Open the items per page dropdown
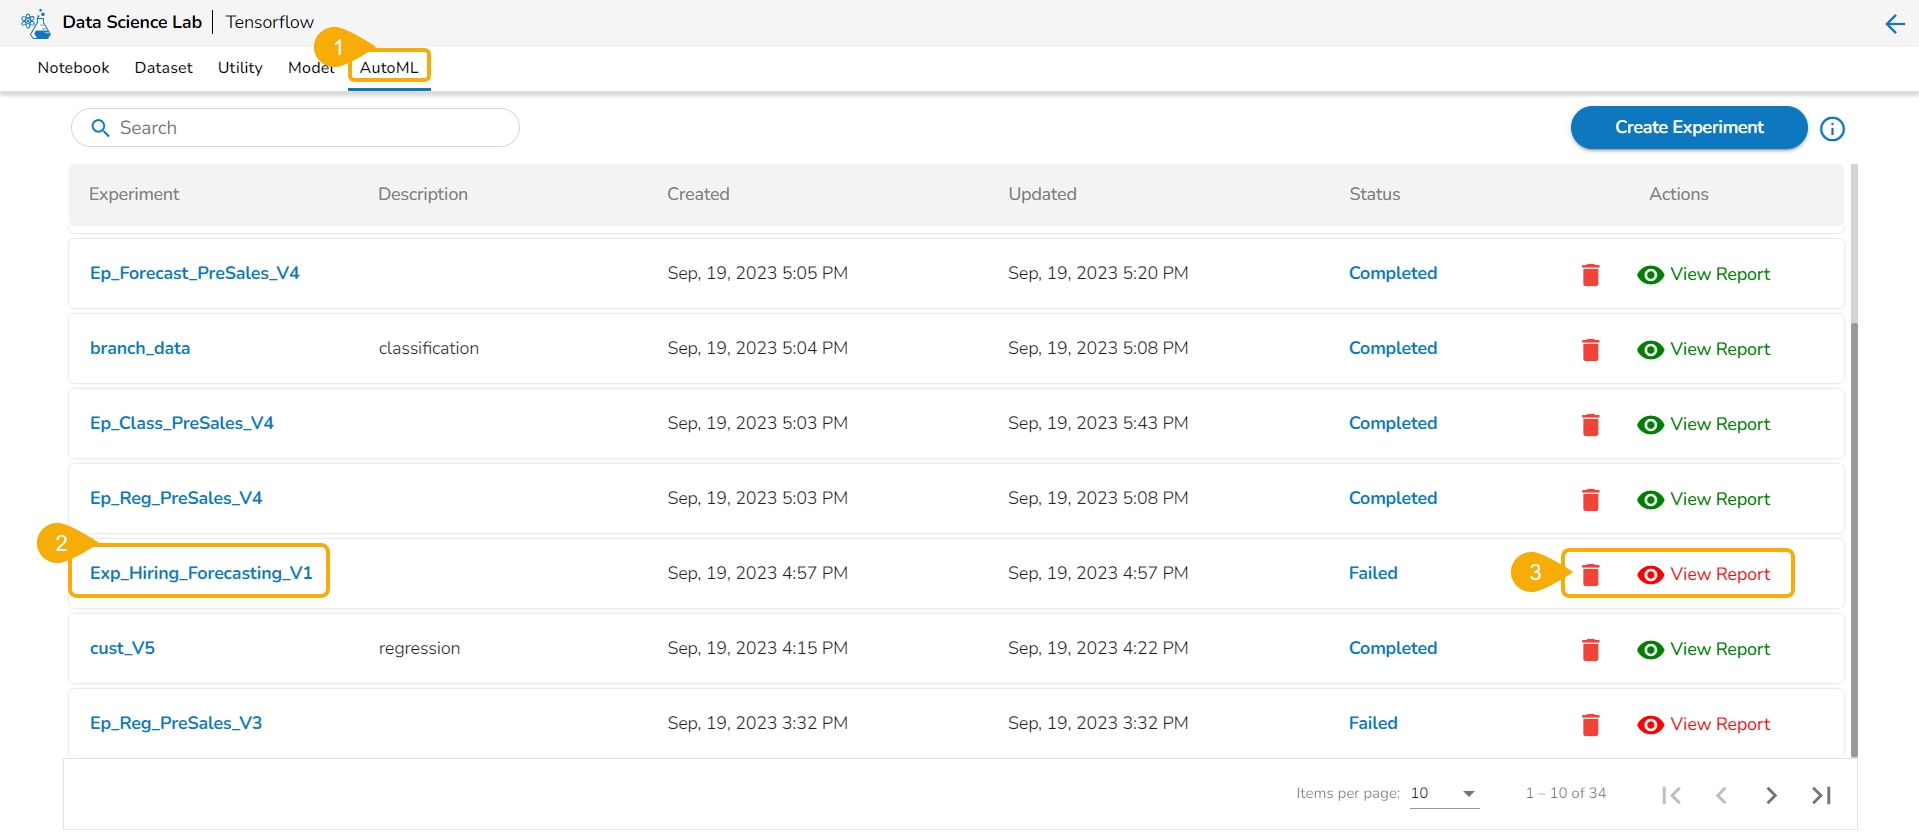 [1444, 794]
